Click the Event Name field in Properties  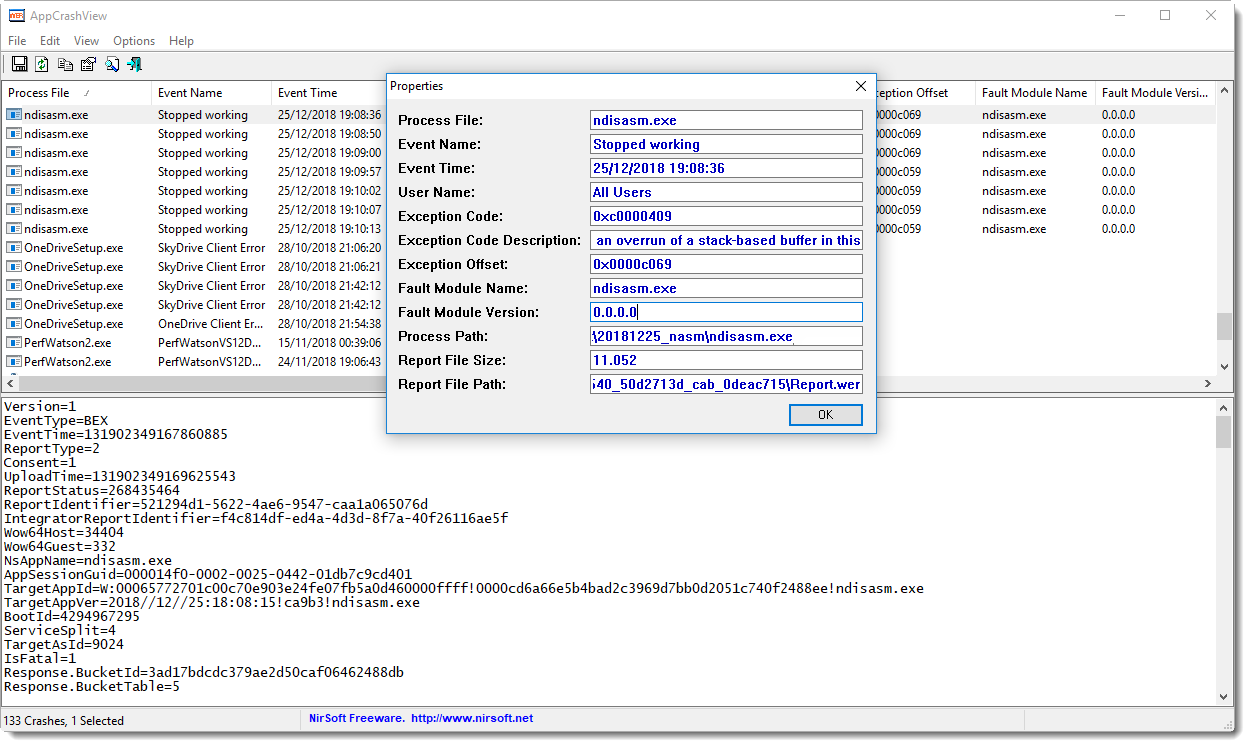(726, 144)
